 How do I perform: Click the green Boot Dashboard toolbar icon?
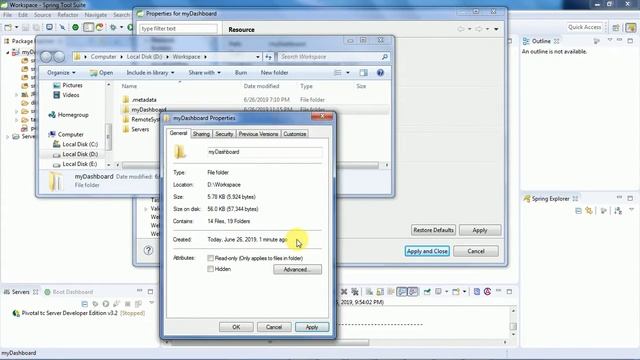point(76,27)
